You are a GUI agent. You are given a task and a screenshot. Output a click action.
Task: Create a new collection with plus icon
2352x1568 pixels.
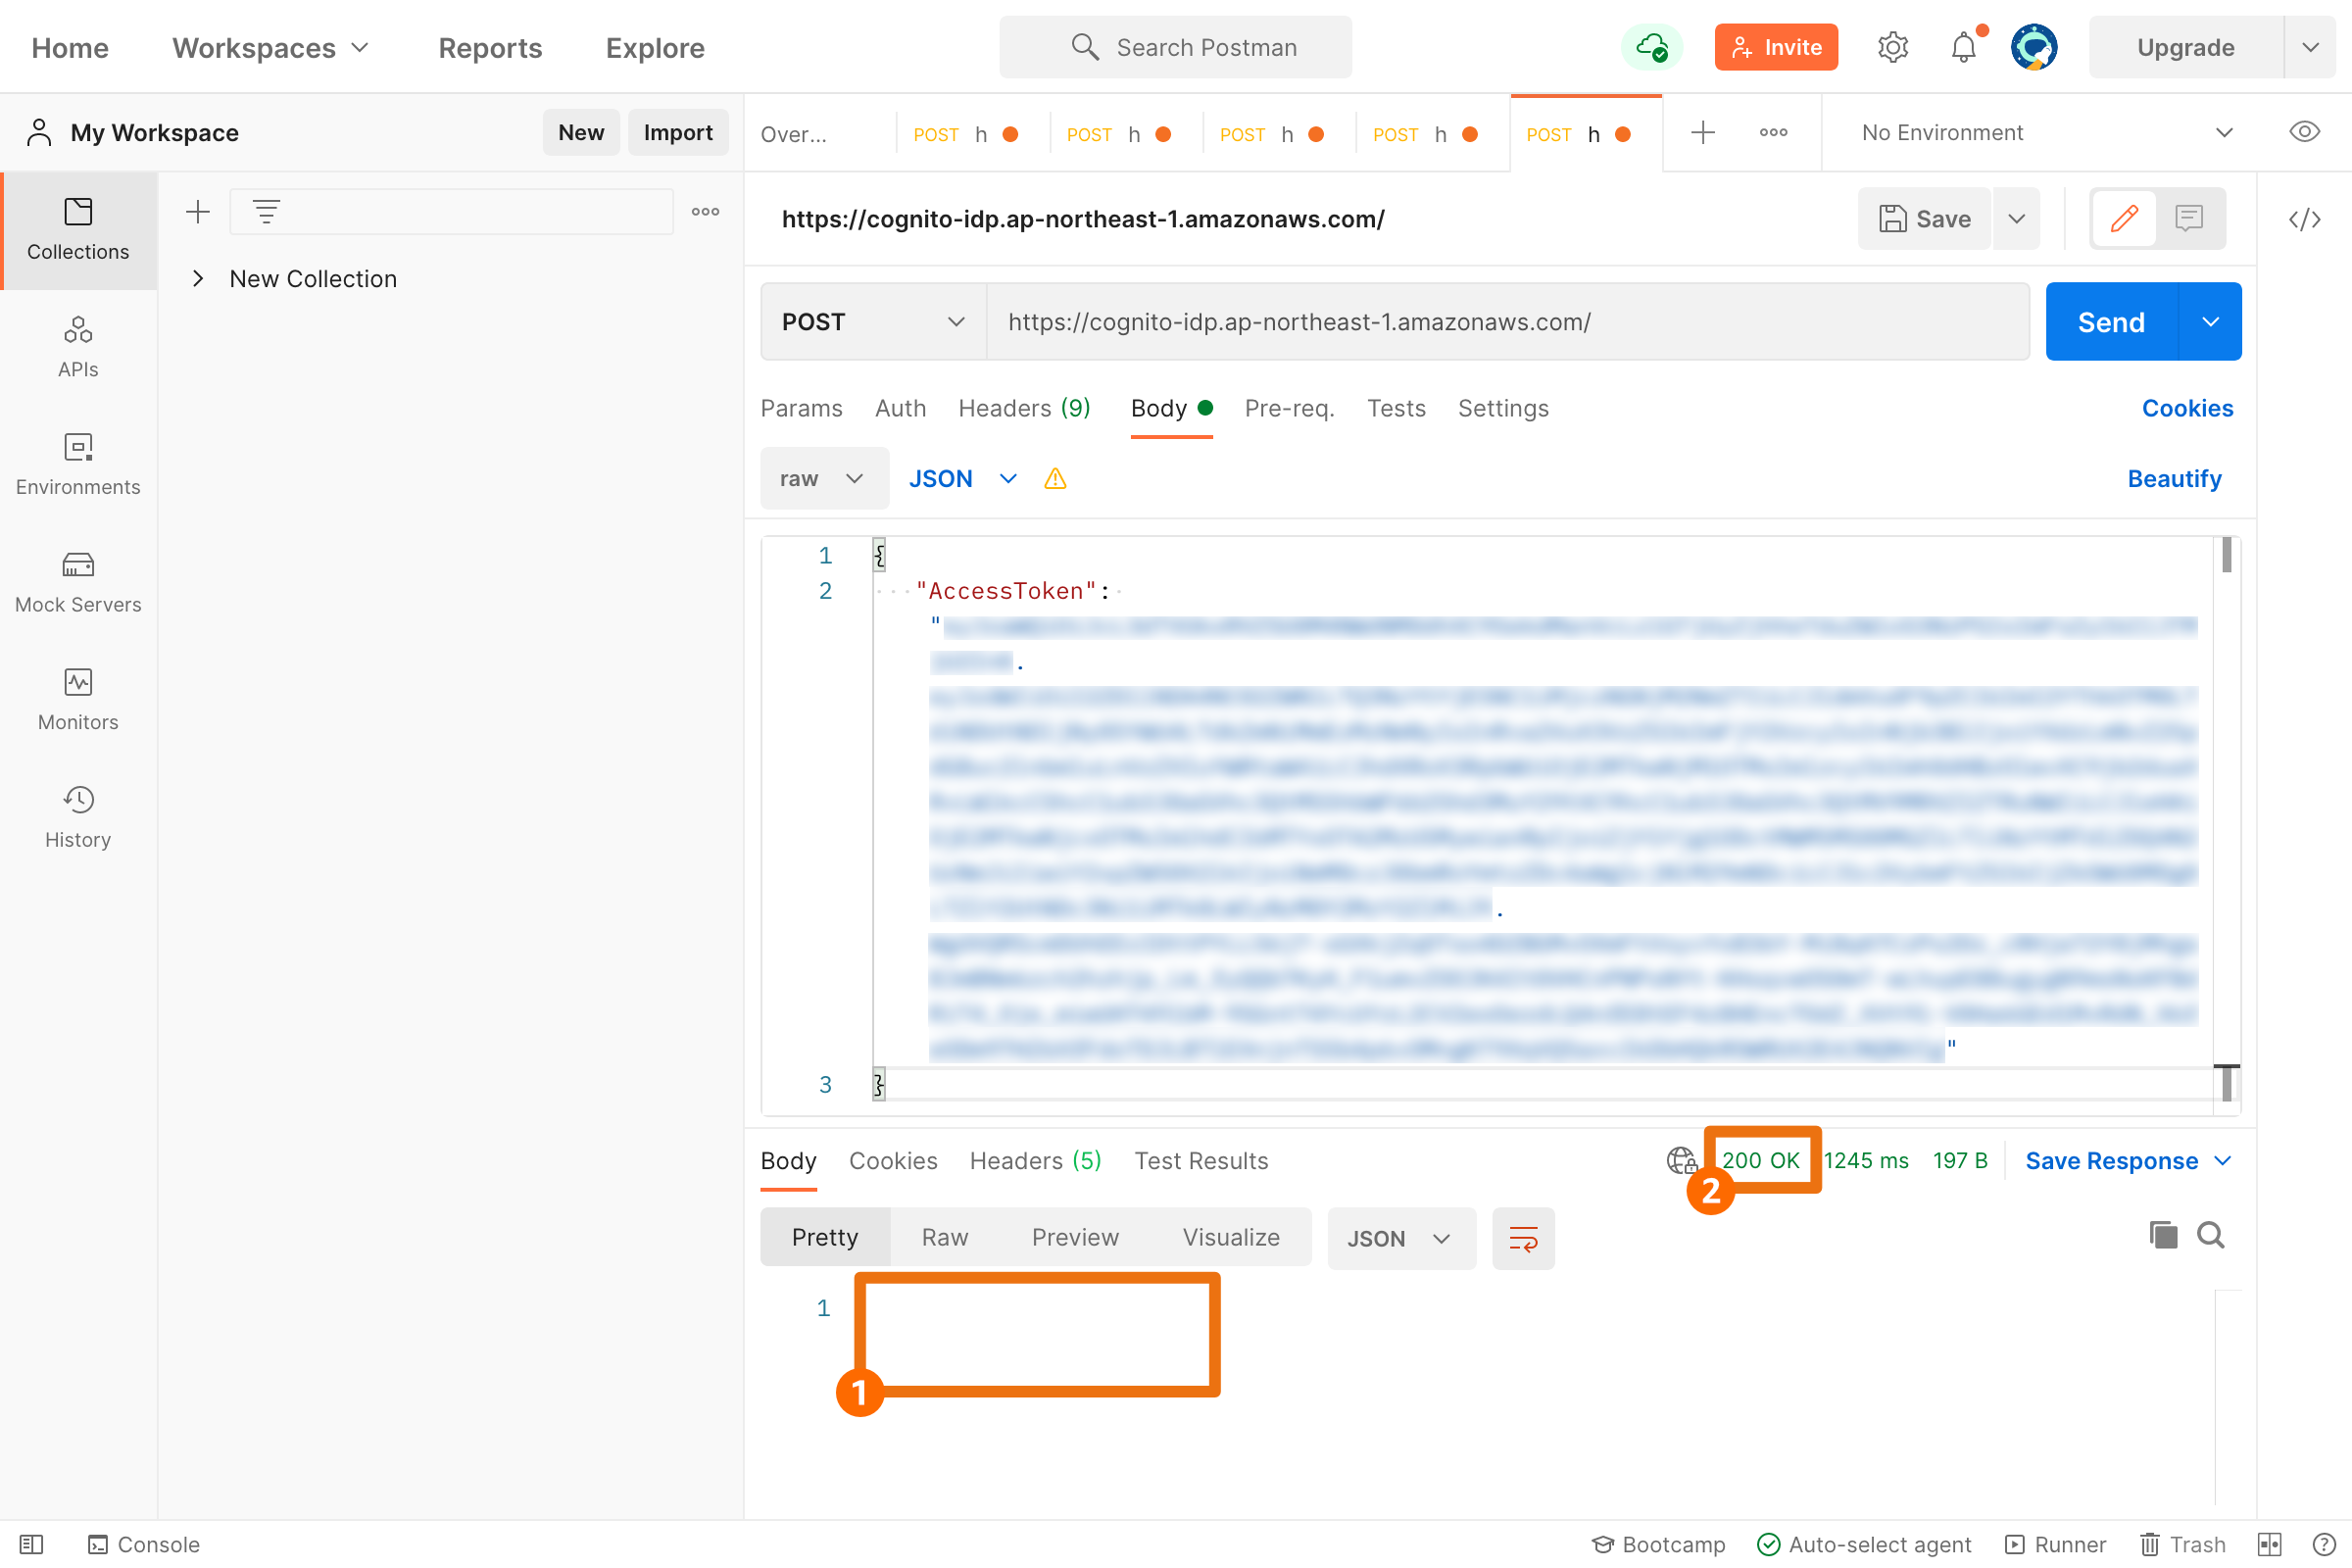198,211
